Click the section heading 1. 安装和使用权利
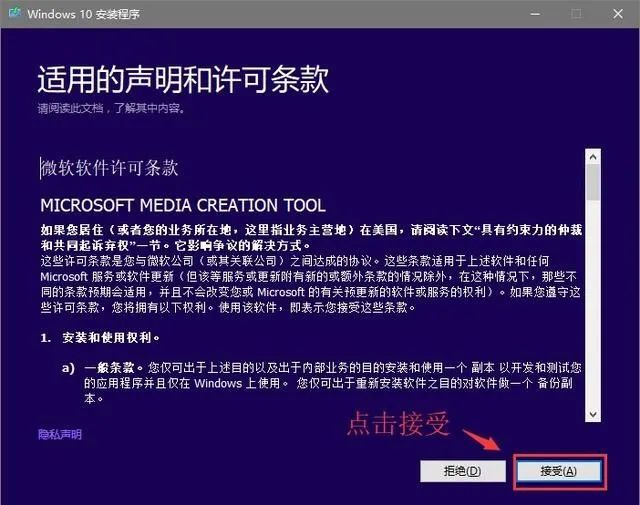 [x=100, y=338]
